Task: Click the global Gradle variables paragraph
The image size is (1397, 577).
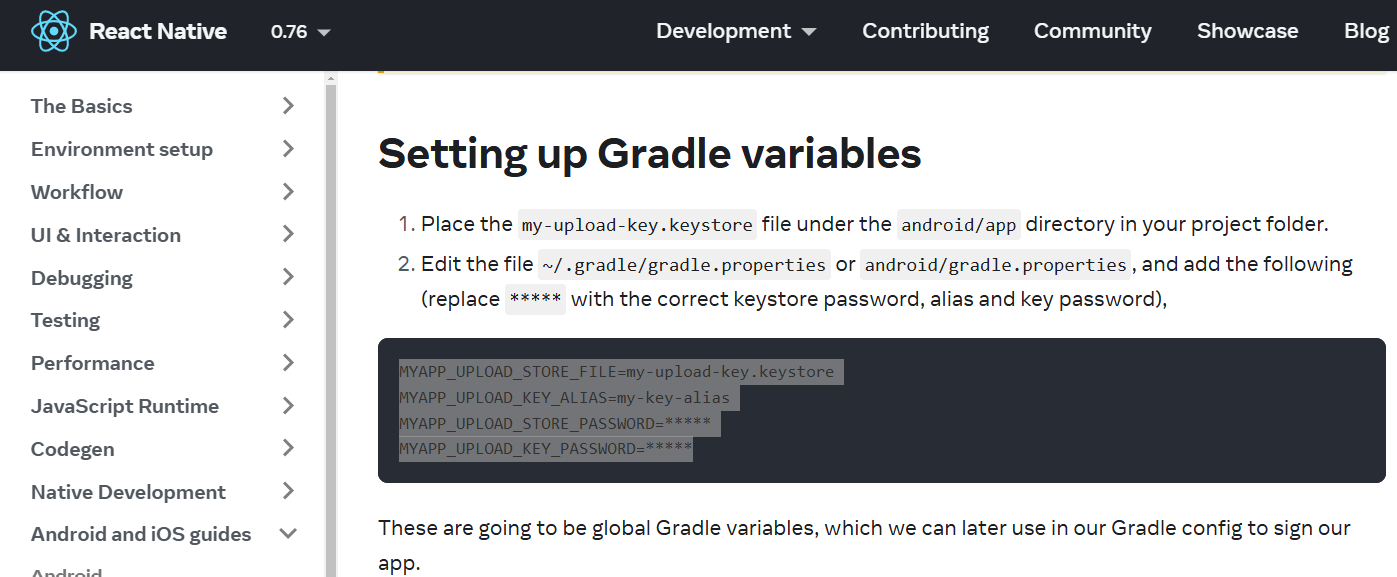Action: pyautogui.click(x=864, y=545)
